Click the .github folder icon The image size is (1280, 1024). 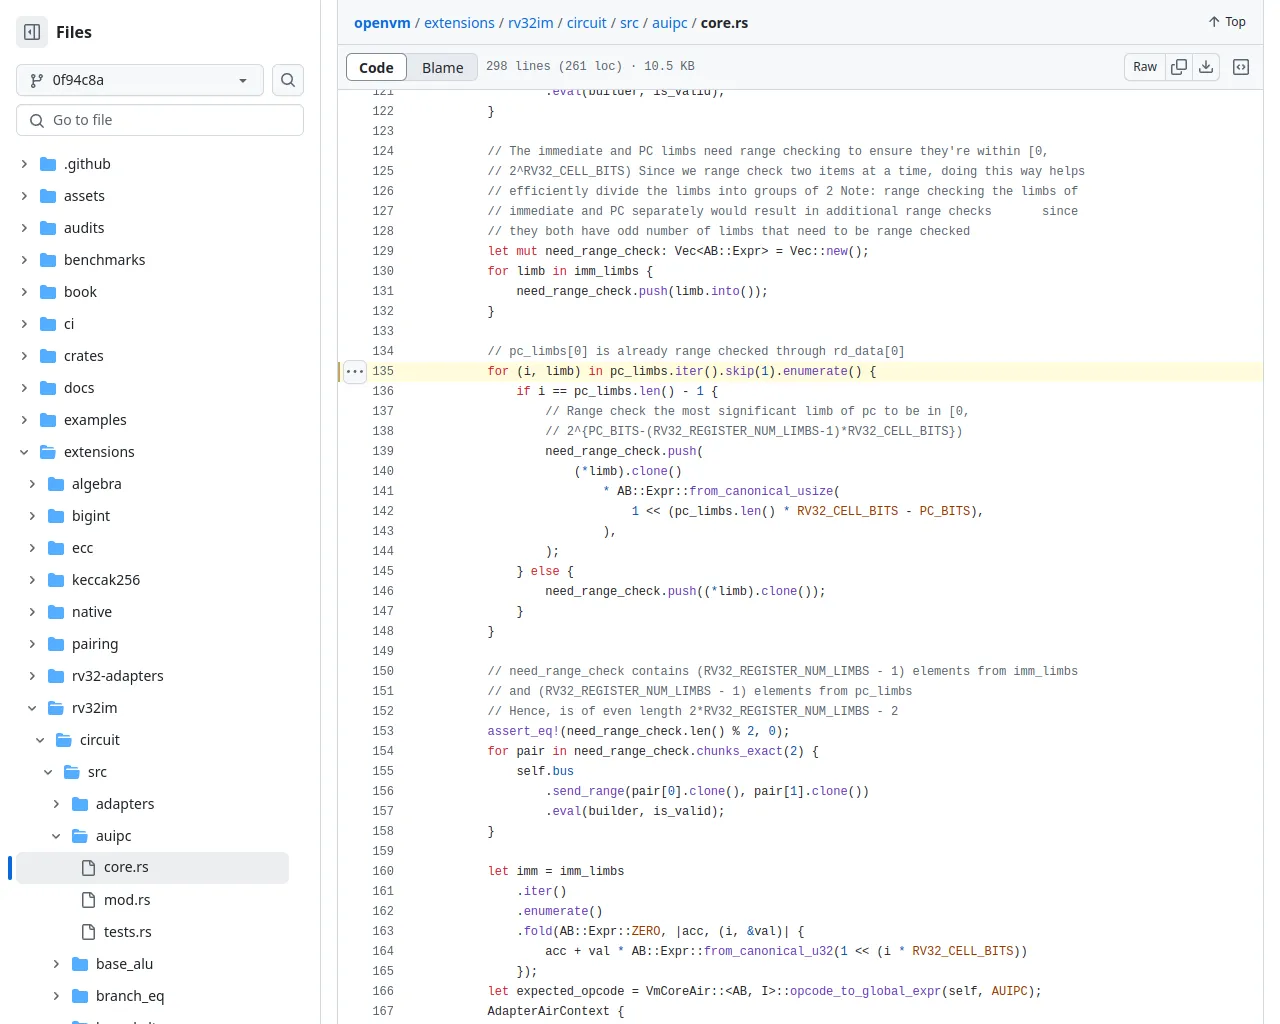48,164
